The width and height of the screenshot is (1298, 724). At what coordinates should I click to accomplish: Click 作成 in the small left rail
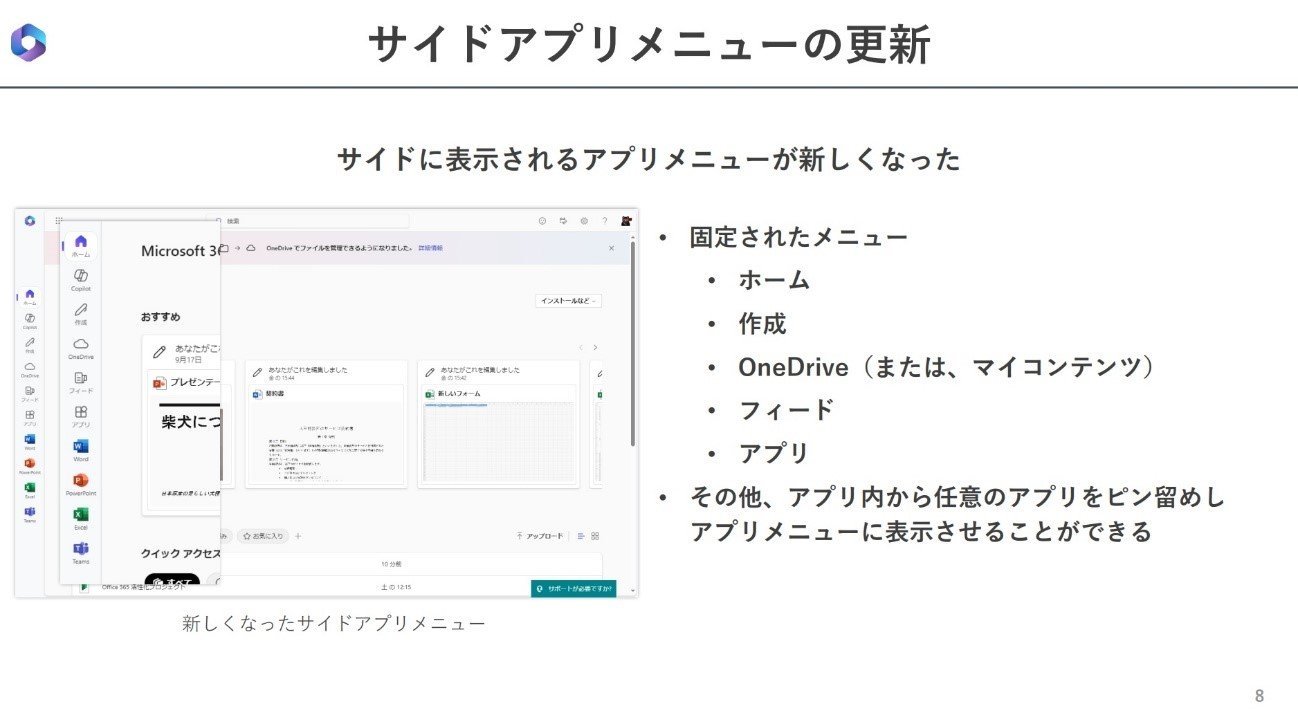[30, 344]
